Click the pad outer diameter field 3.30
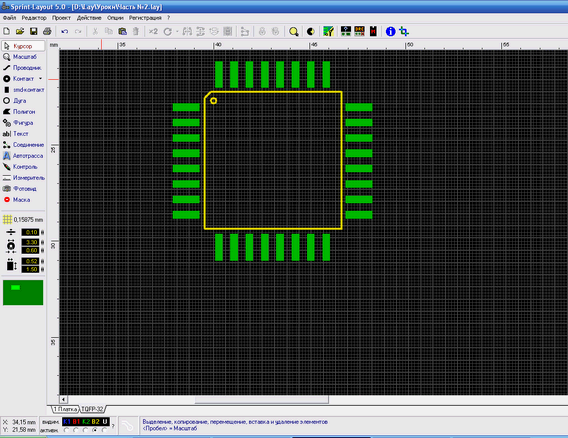The width and height of the screenshot is (568, 438). [x=30, y=242]
